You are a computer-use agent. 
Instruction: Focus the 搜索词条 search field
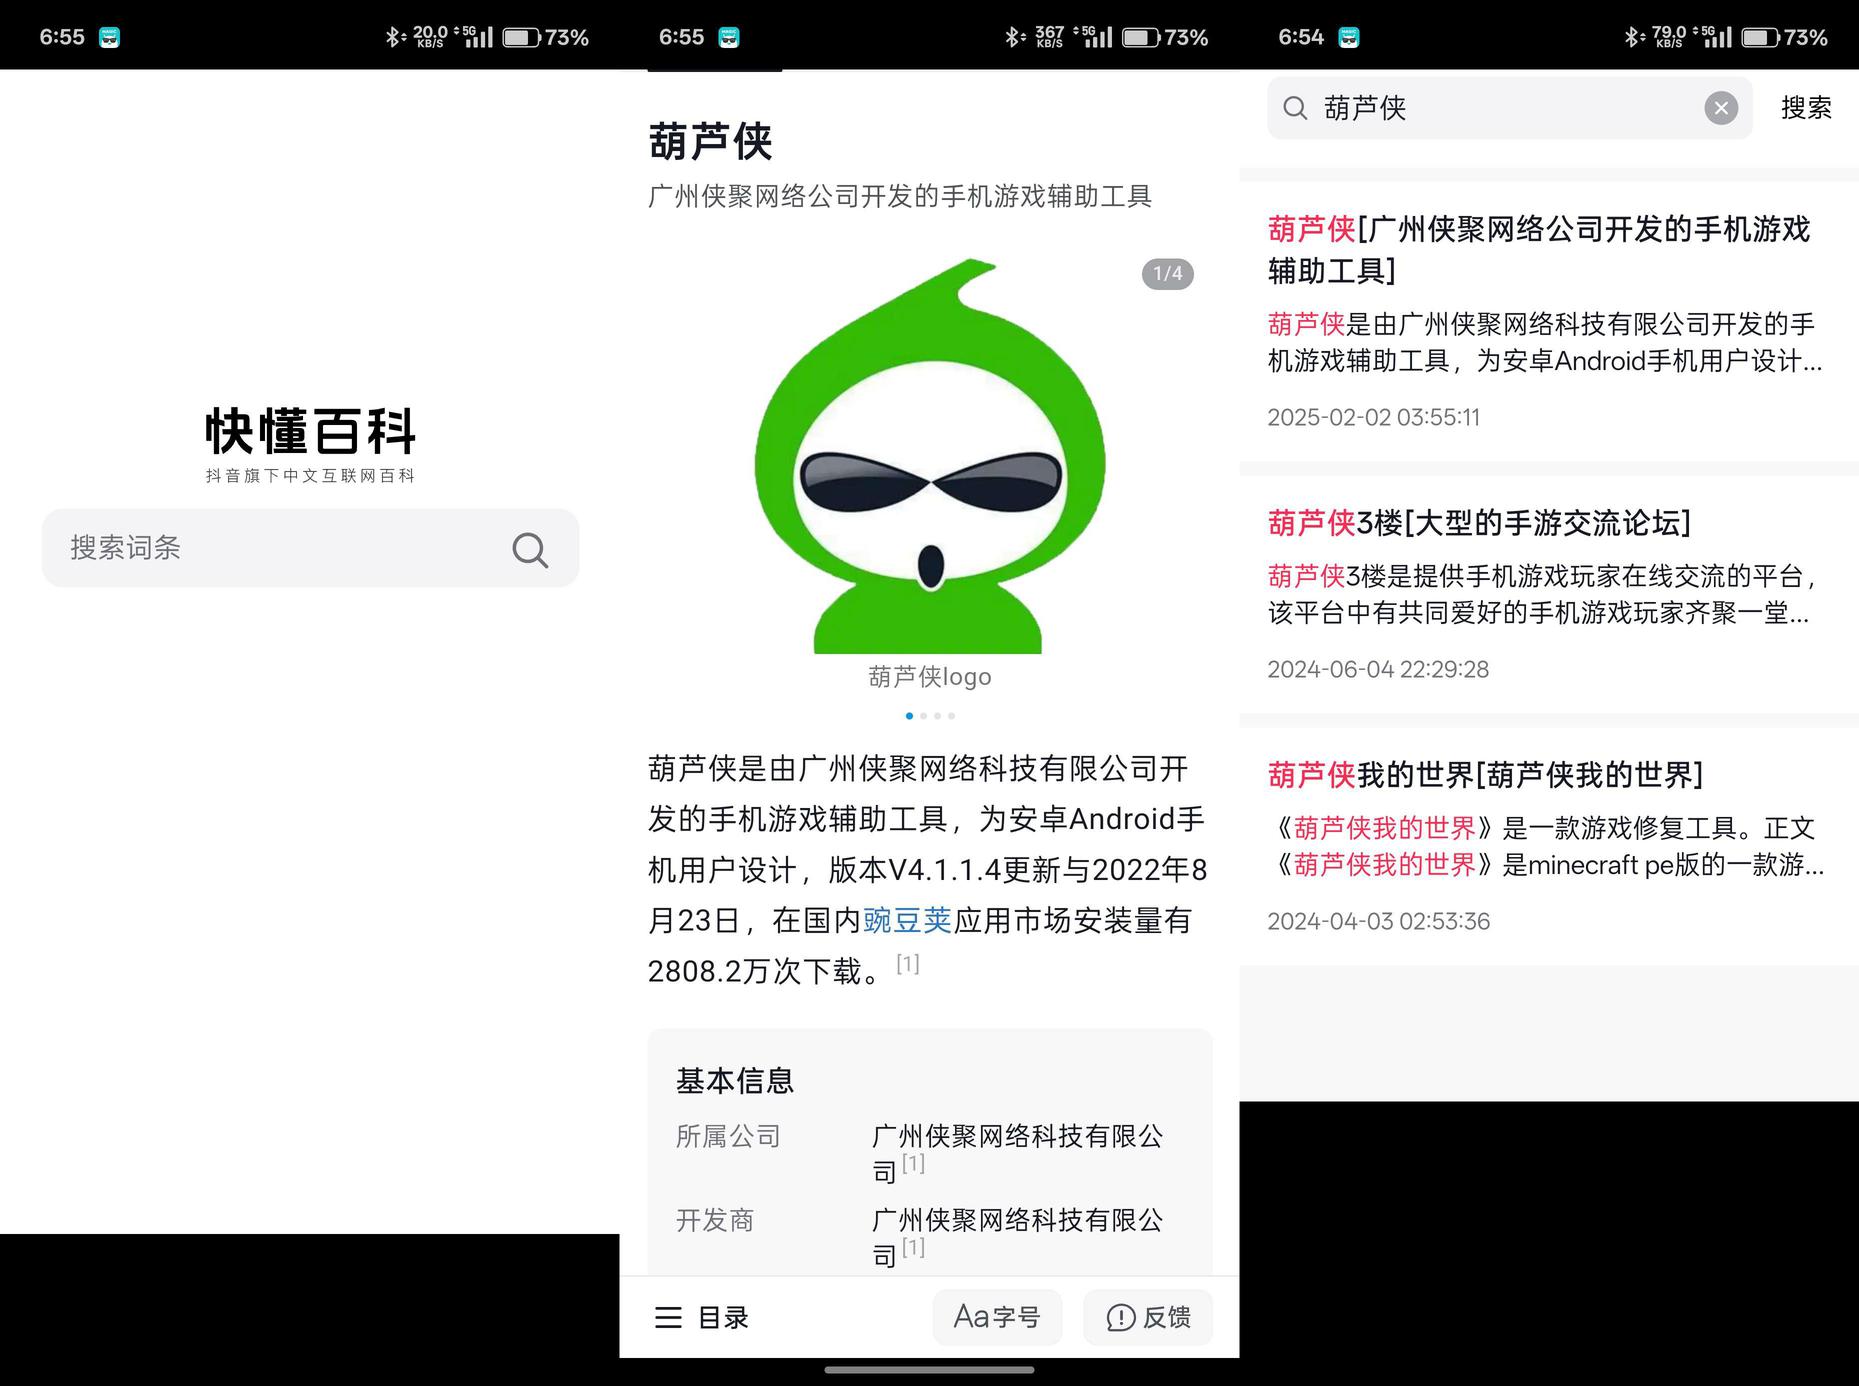pos(310,548)
